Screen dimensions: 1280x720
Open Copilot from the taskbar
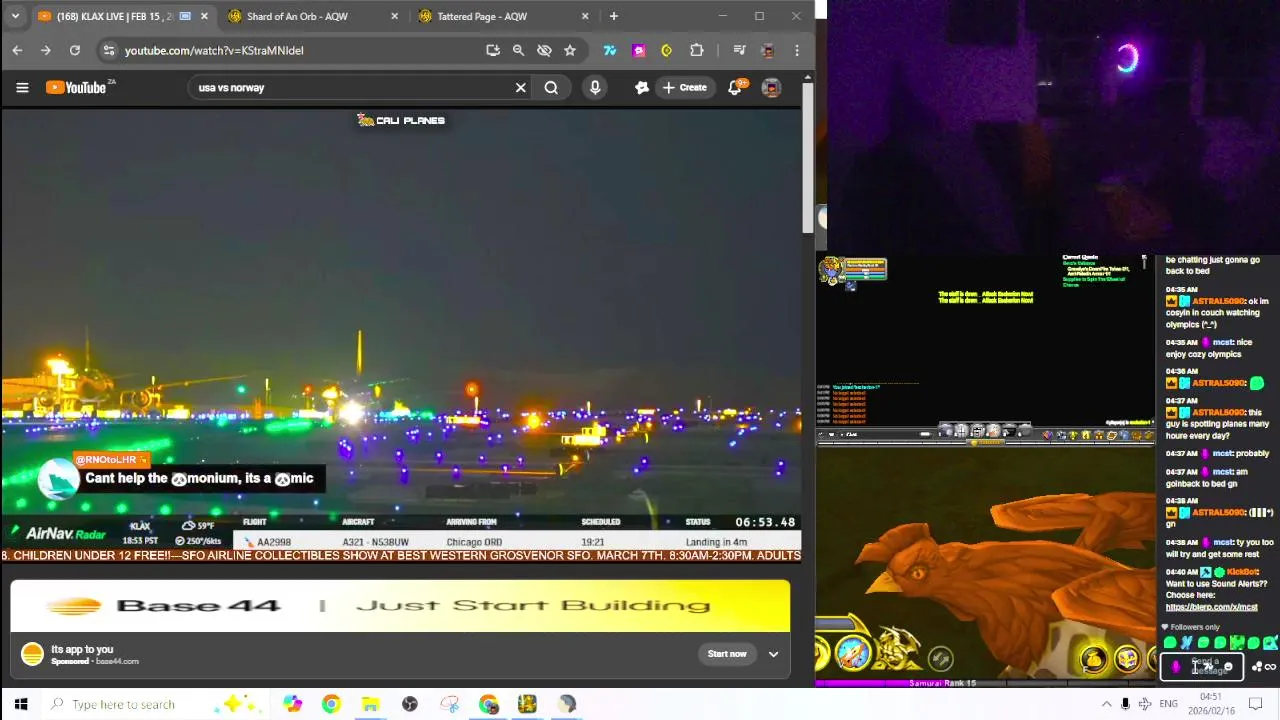tap(292, 704)
